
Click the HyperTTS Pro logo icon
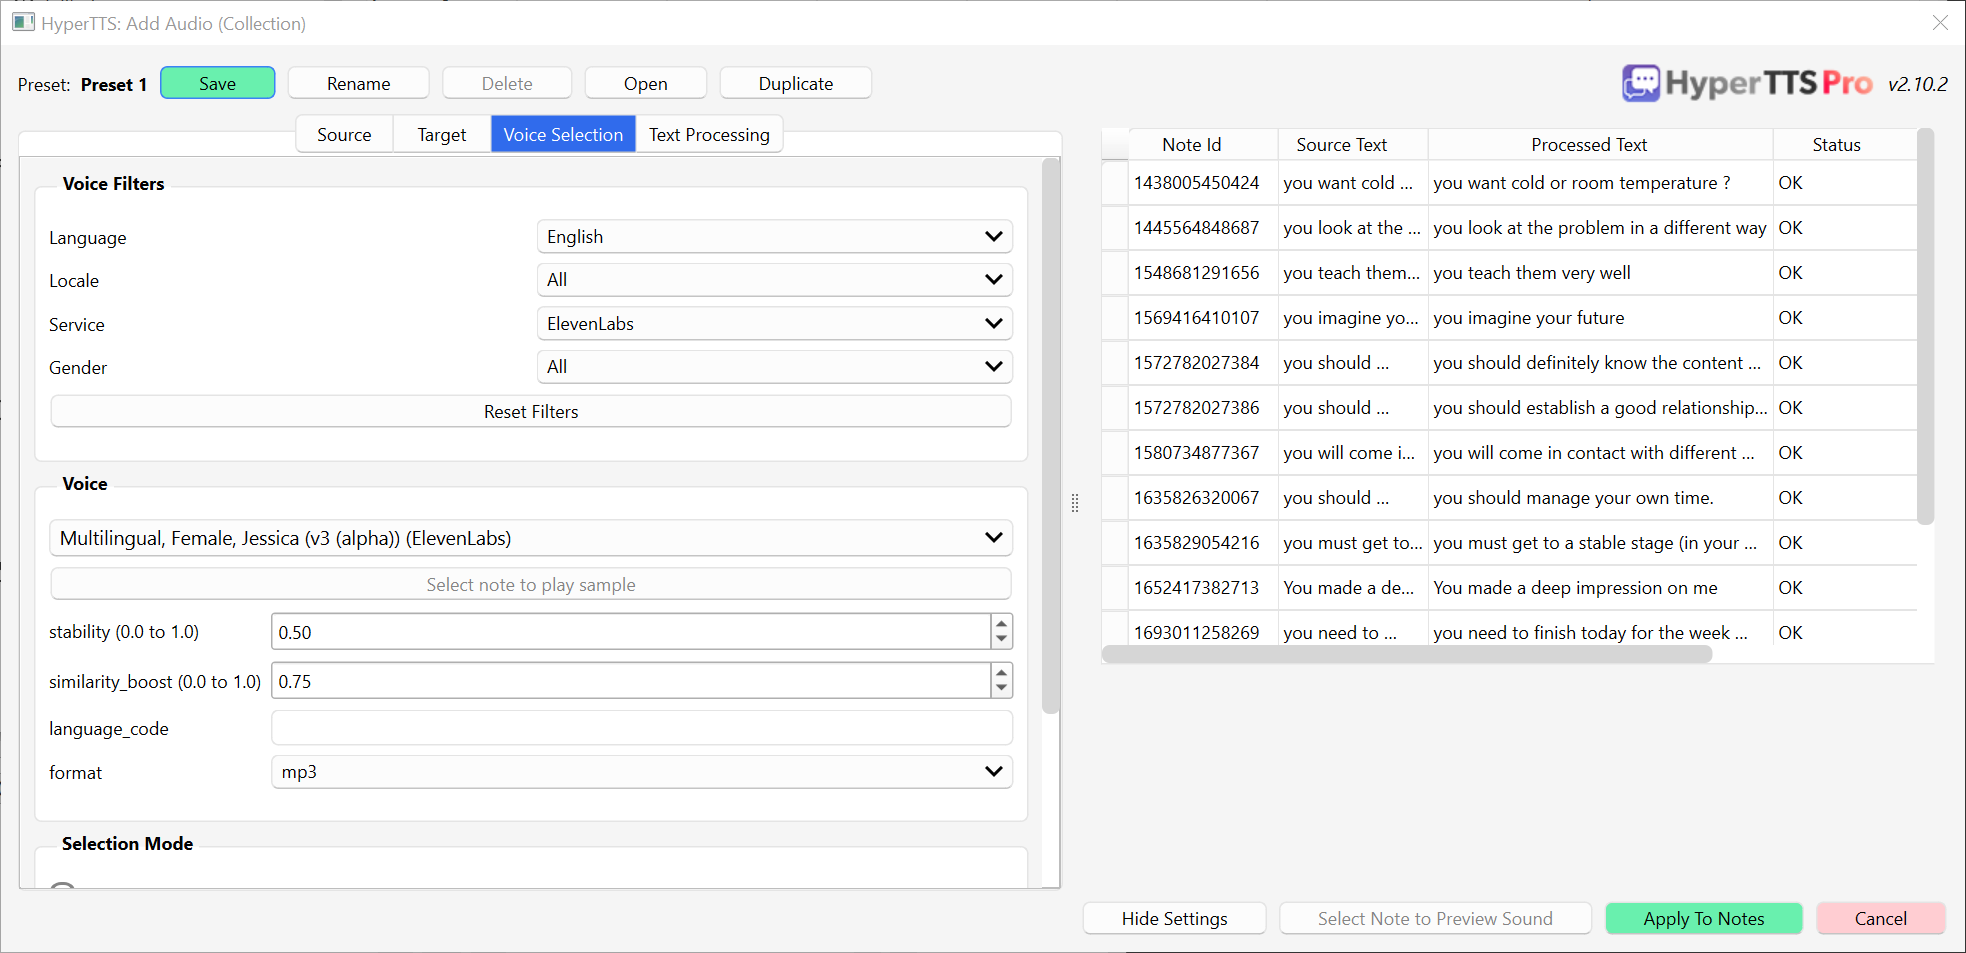[x=1640, y=83]
